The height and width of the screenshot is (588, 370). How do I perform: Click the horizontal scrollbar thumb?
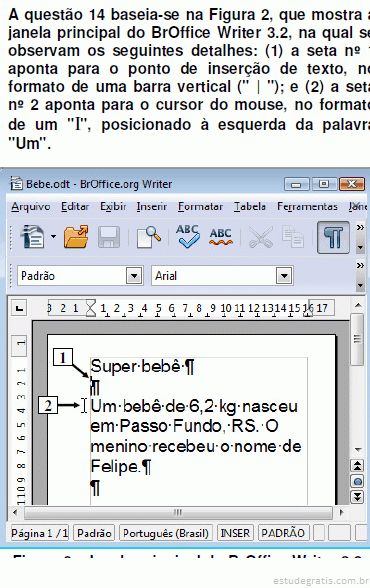[178, 512]
